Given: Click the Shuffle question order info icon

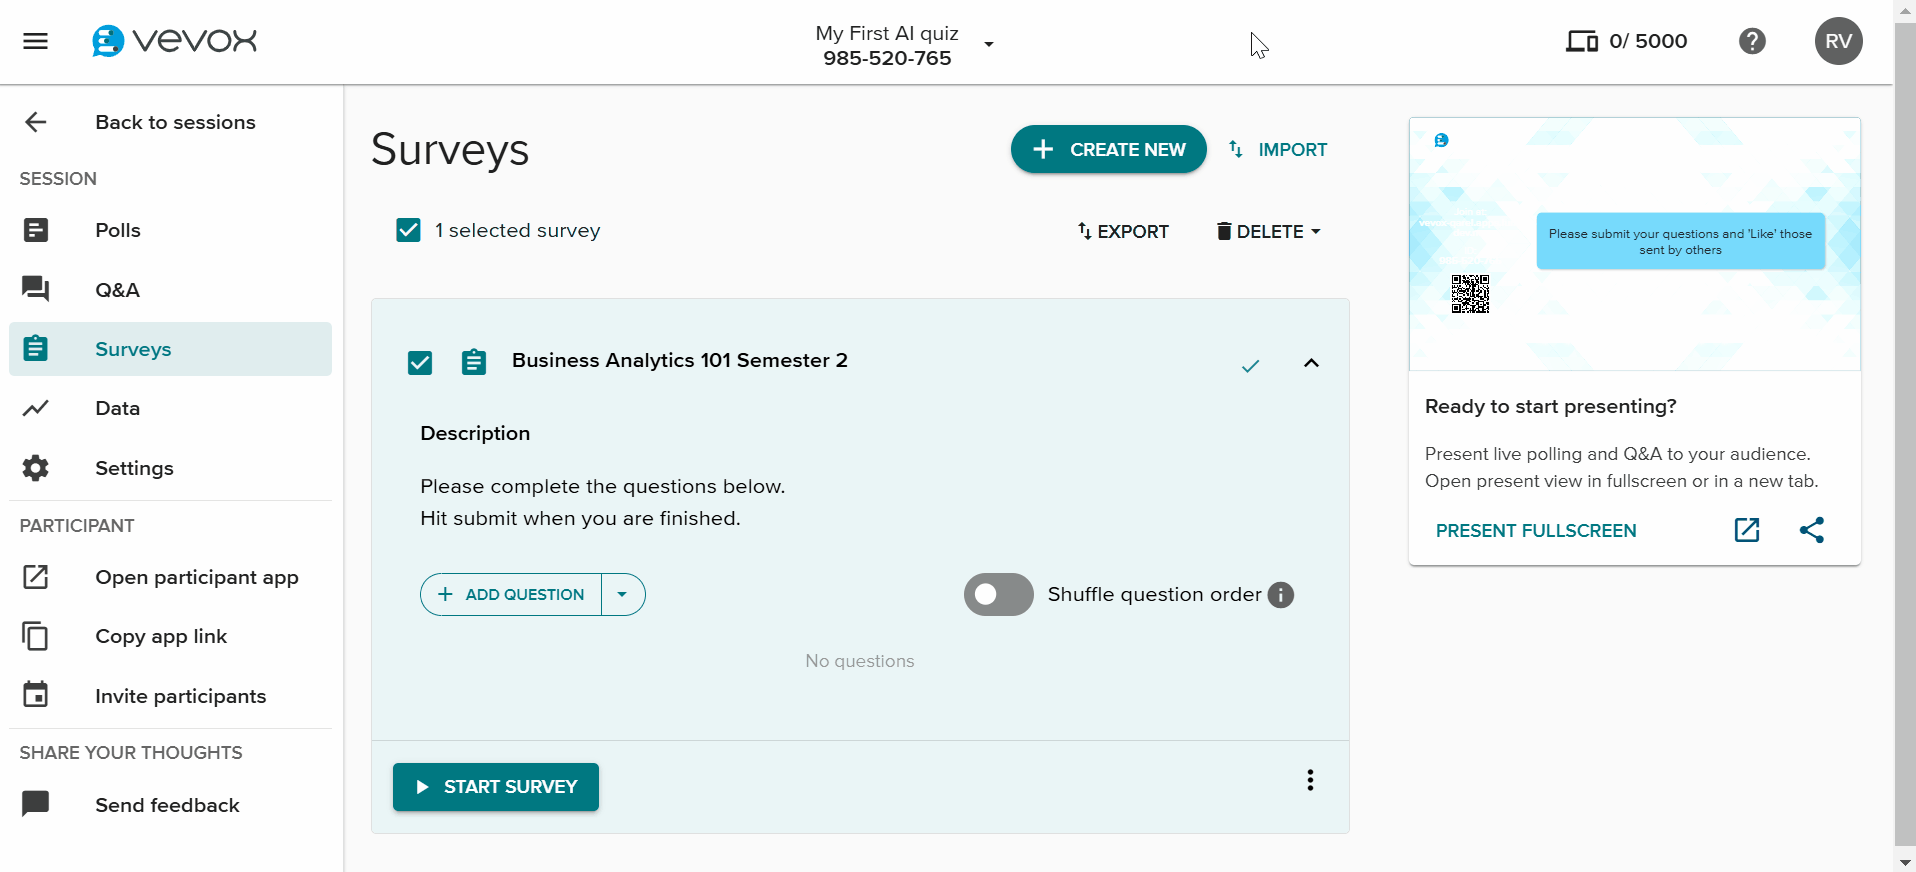Looking at the screenshot, I should tap(1281, 595).
